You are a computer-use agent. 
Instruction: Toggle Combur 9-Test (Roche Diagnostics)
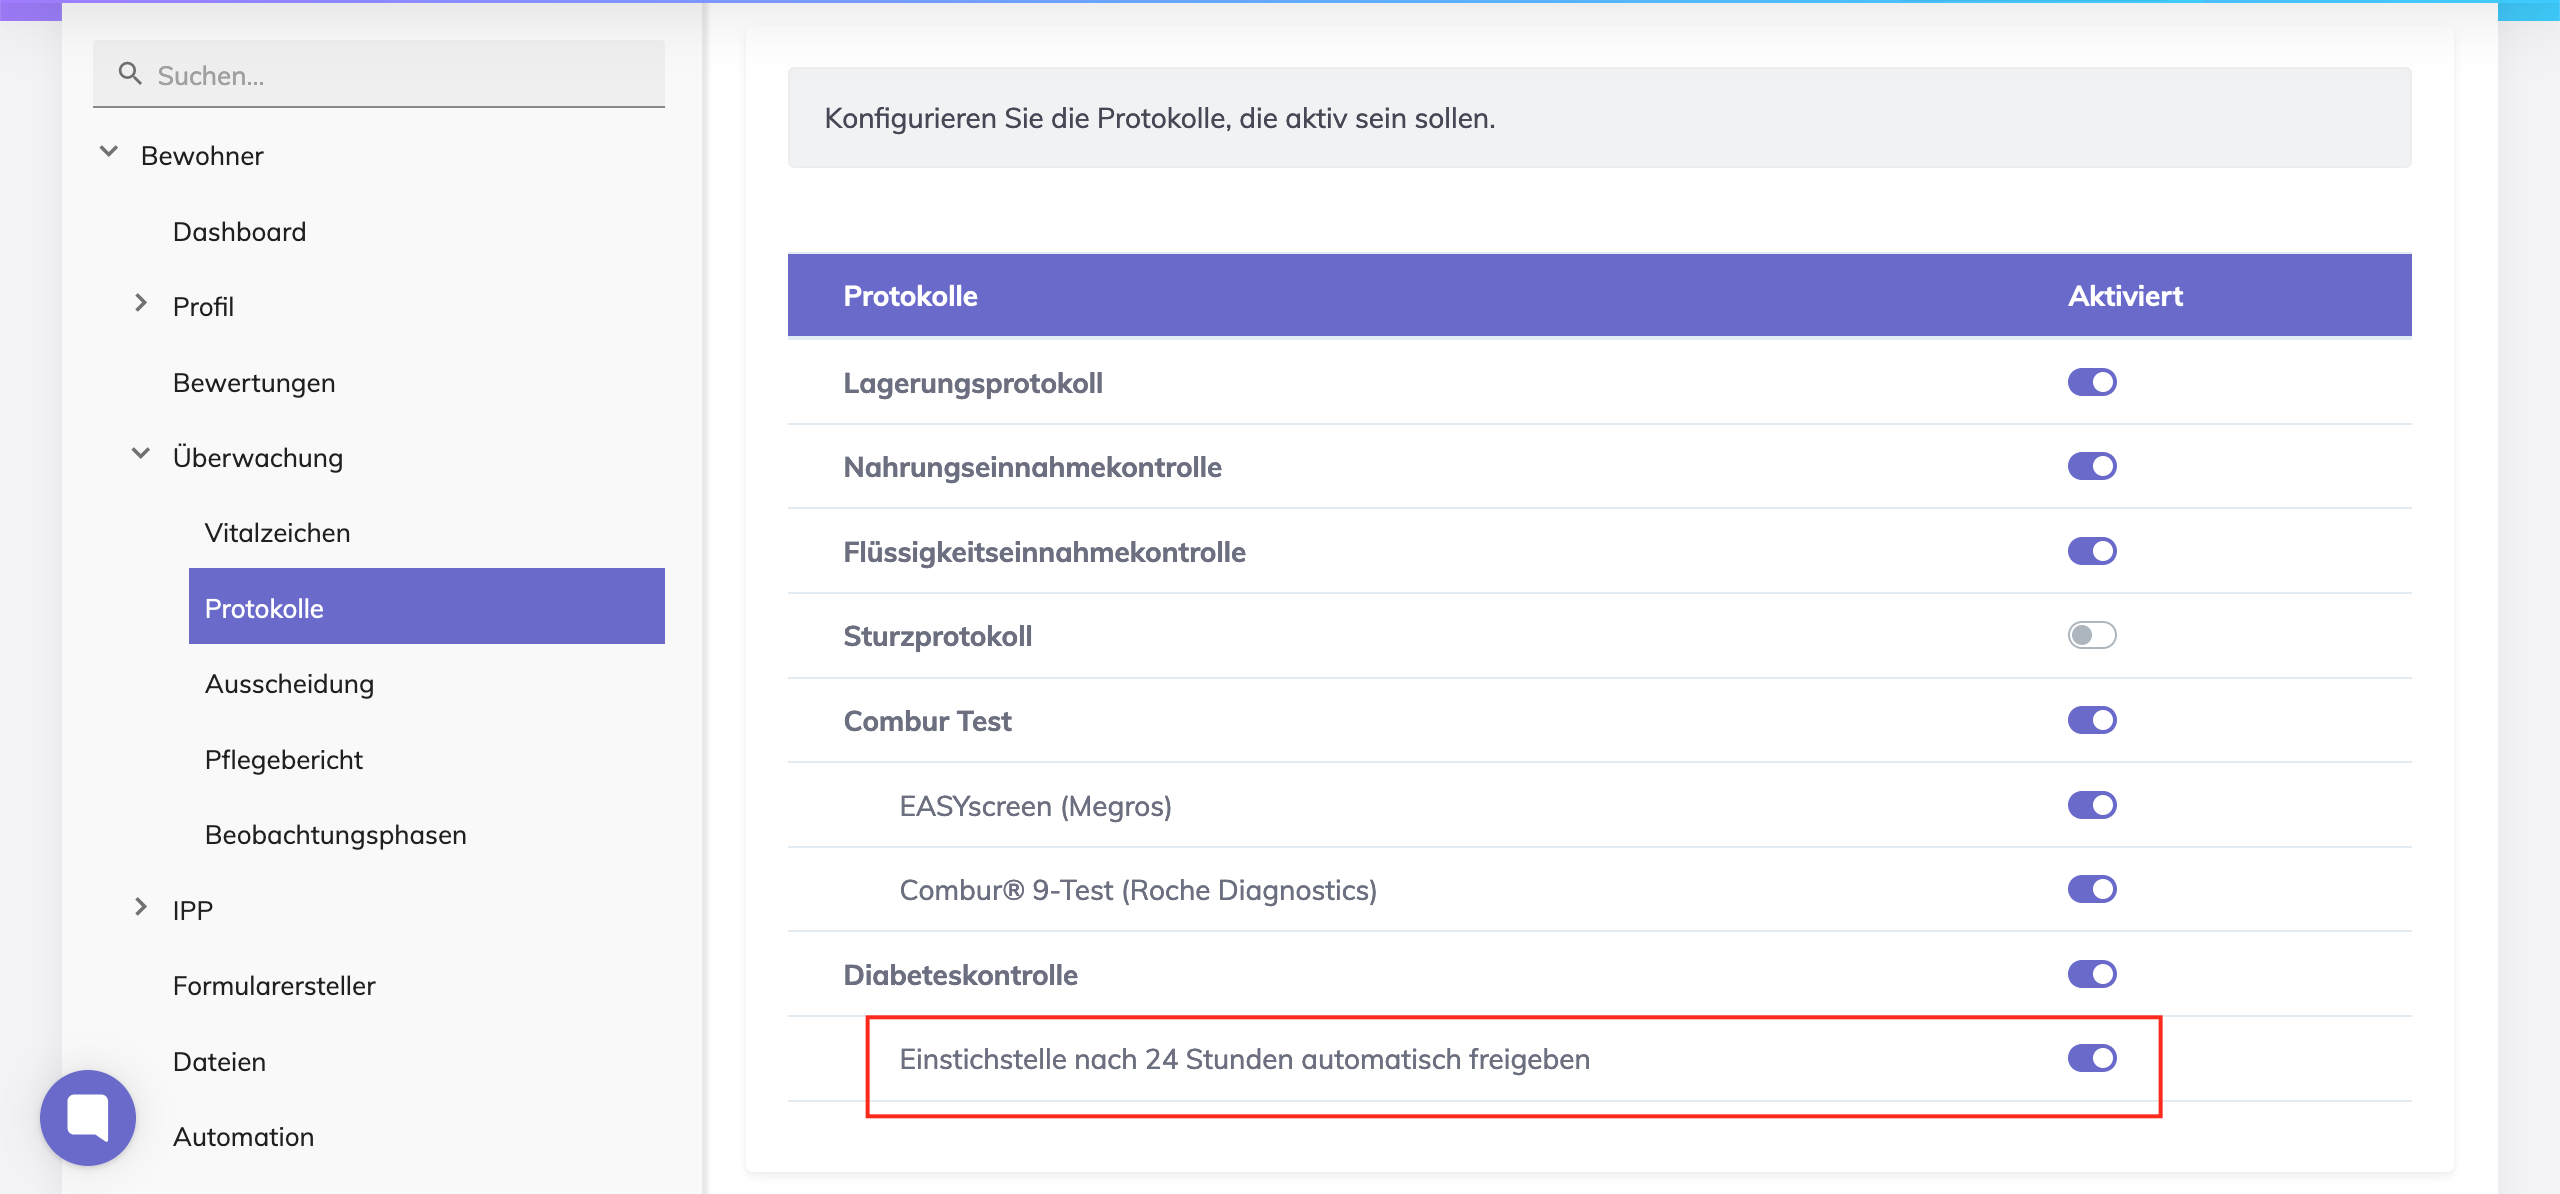(x=2092, y=889)
